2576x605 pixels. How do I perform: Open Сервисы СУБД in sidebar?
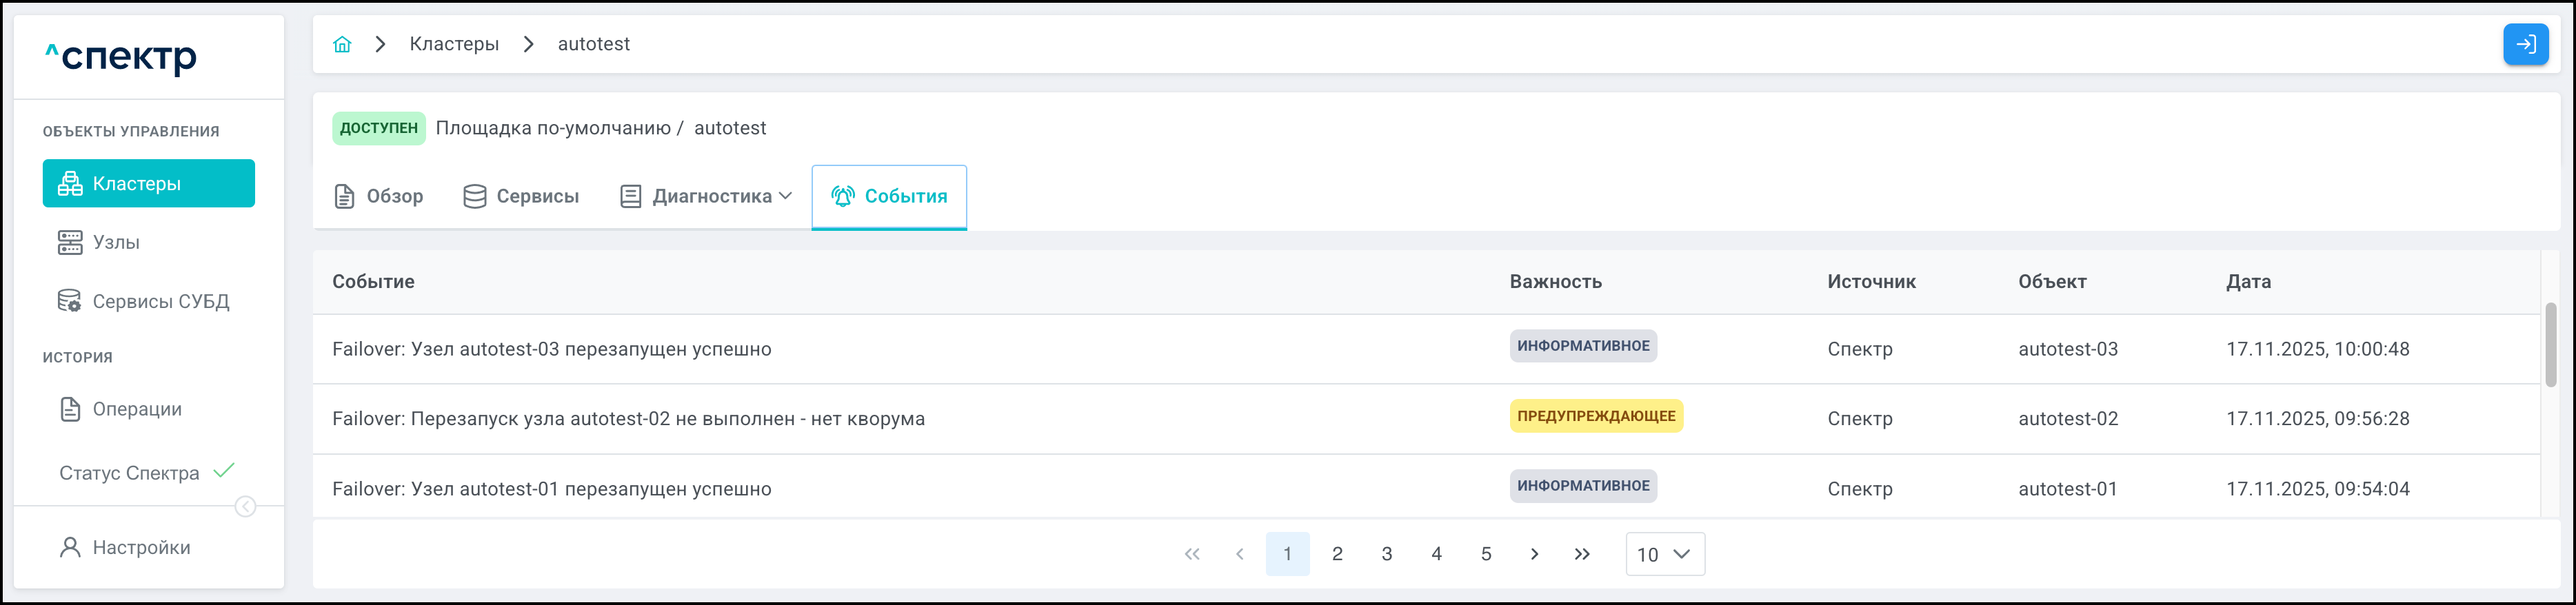(x=160, y=301)
